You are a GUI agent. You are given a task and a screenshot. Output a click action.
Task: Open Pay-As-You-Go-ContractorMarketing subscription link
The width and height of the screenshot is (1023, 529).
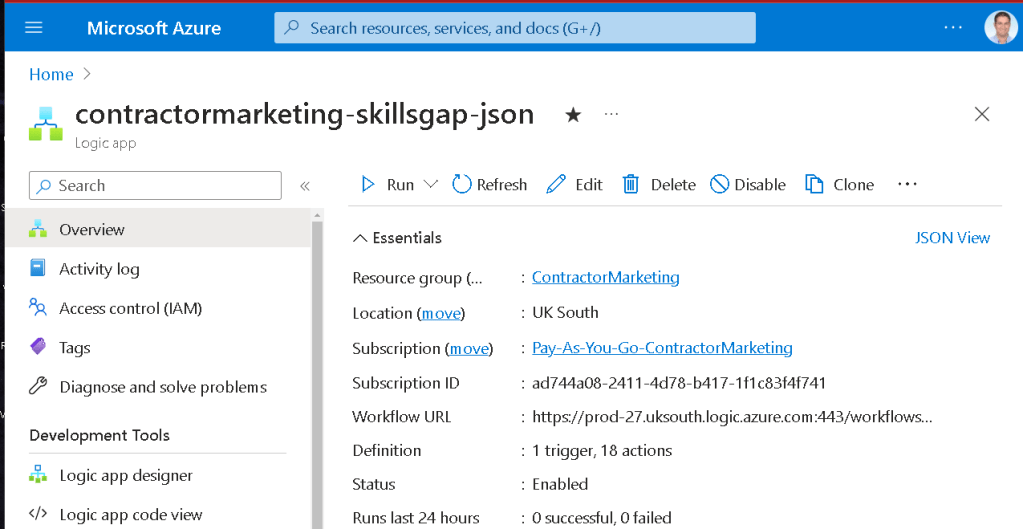point(662,348)
